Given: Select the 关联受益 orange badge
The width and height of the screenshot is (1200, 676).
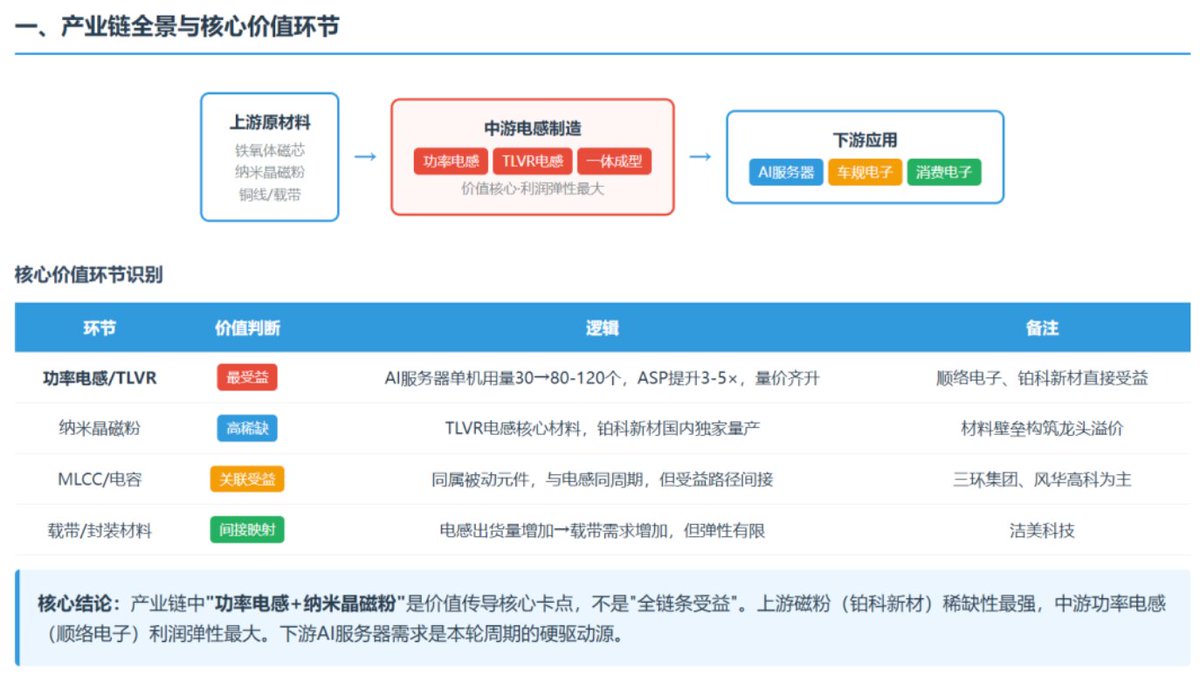Looking at the screenshot, I should (x=247, y=479).
